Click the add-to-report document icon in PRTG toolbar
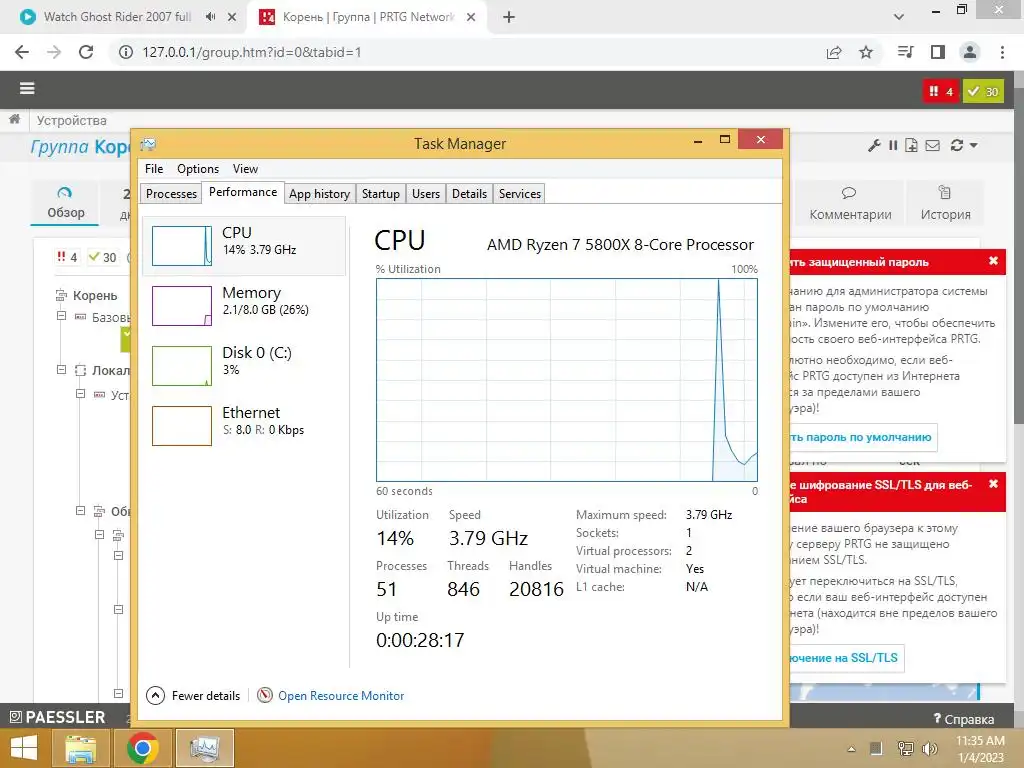The image size is (1024, 768). click(x=912, y=145)
